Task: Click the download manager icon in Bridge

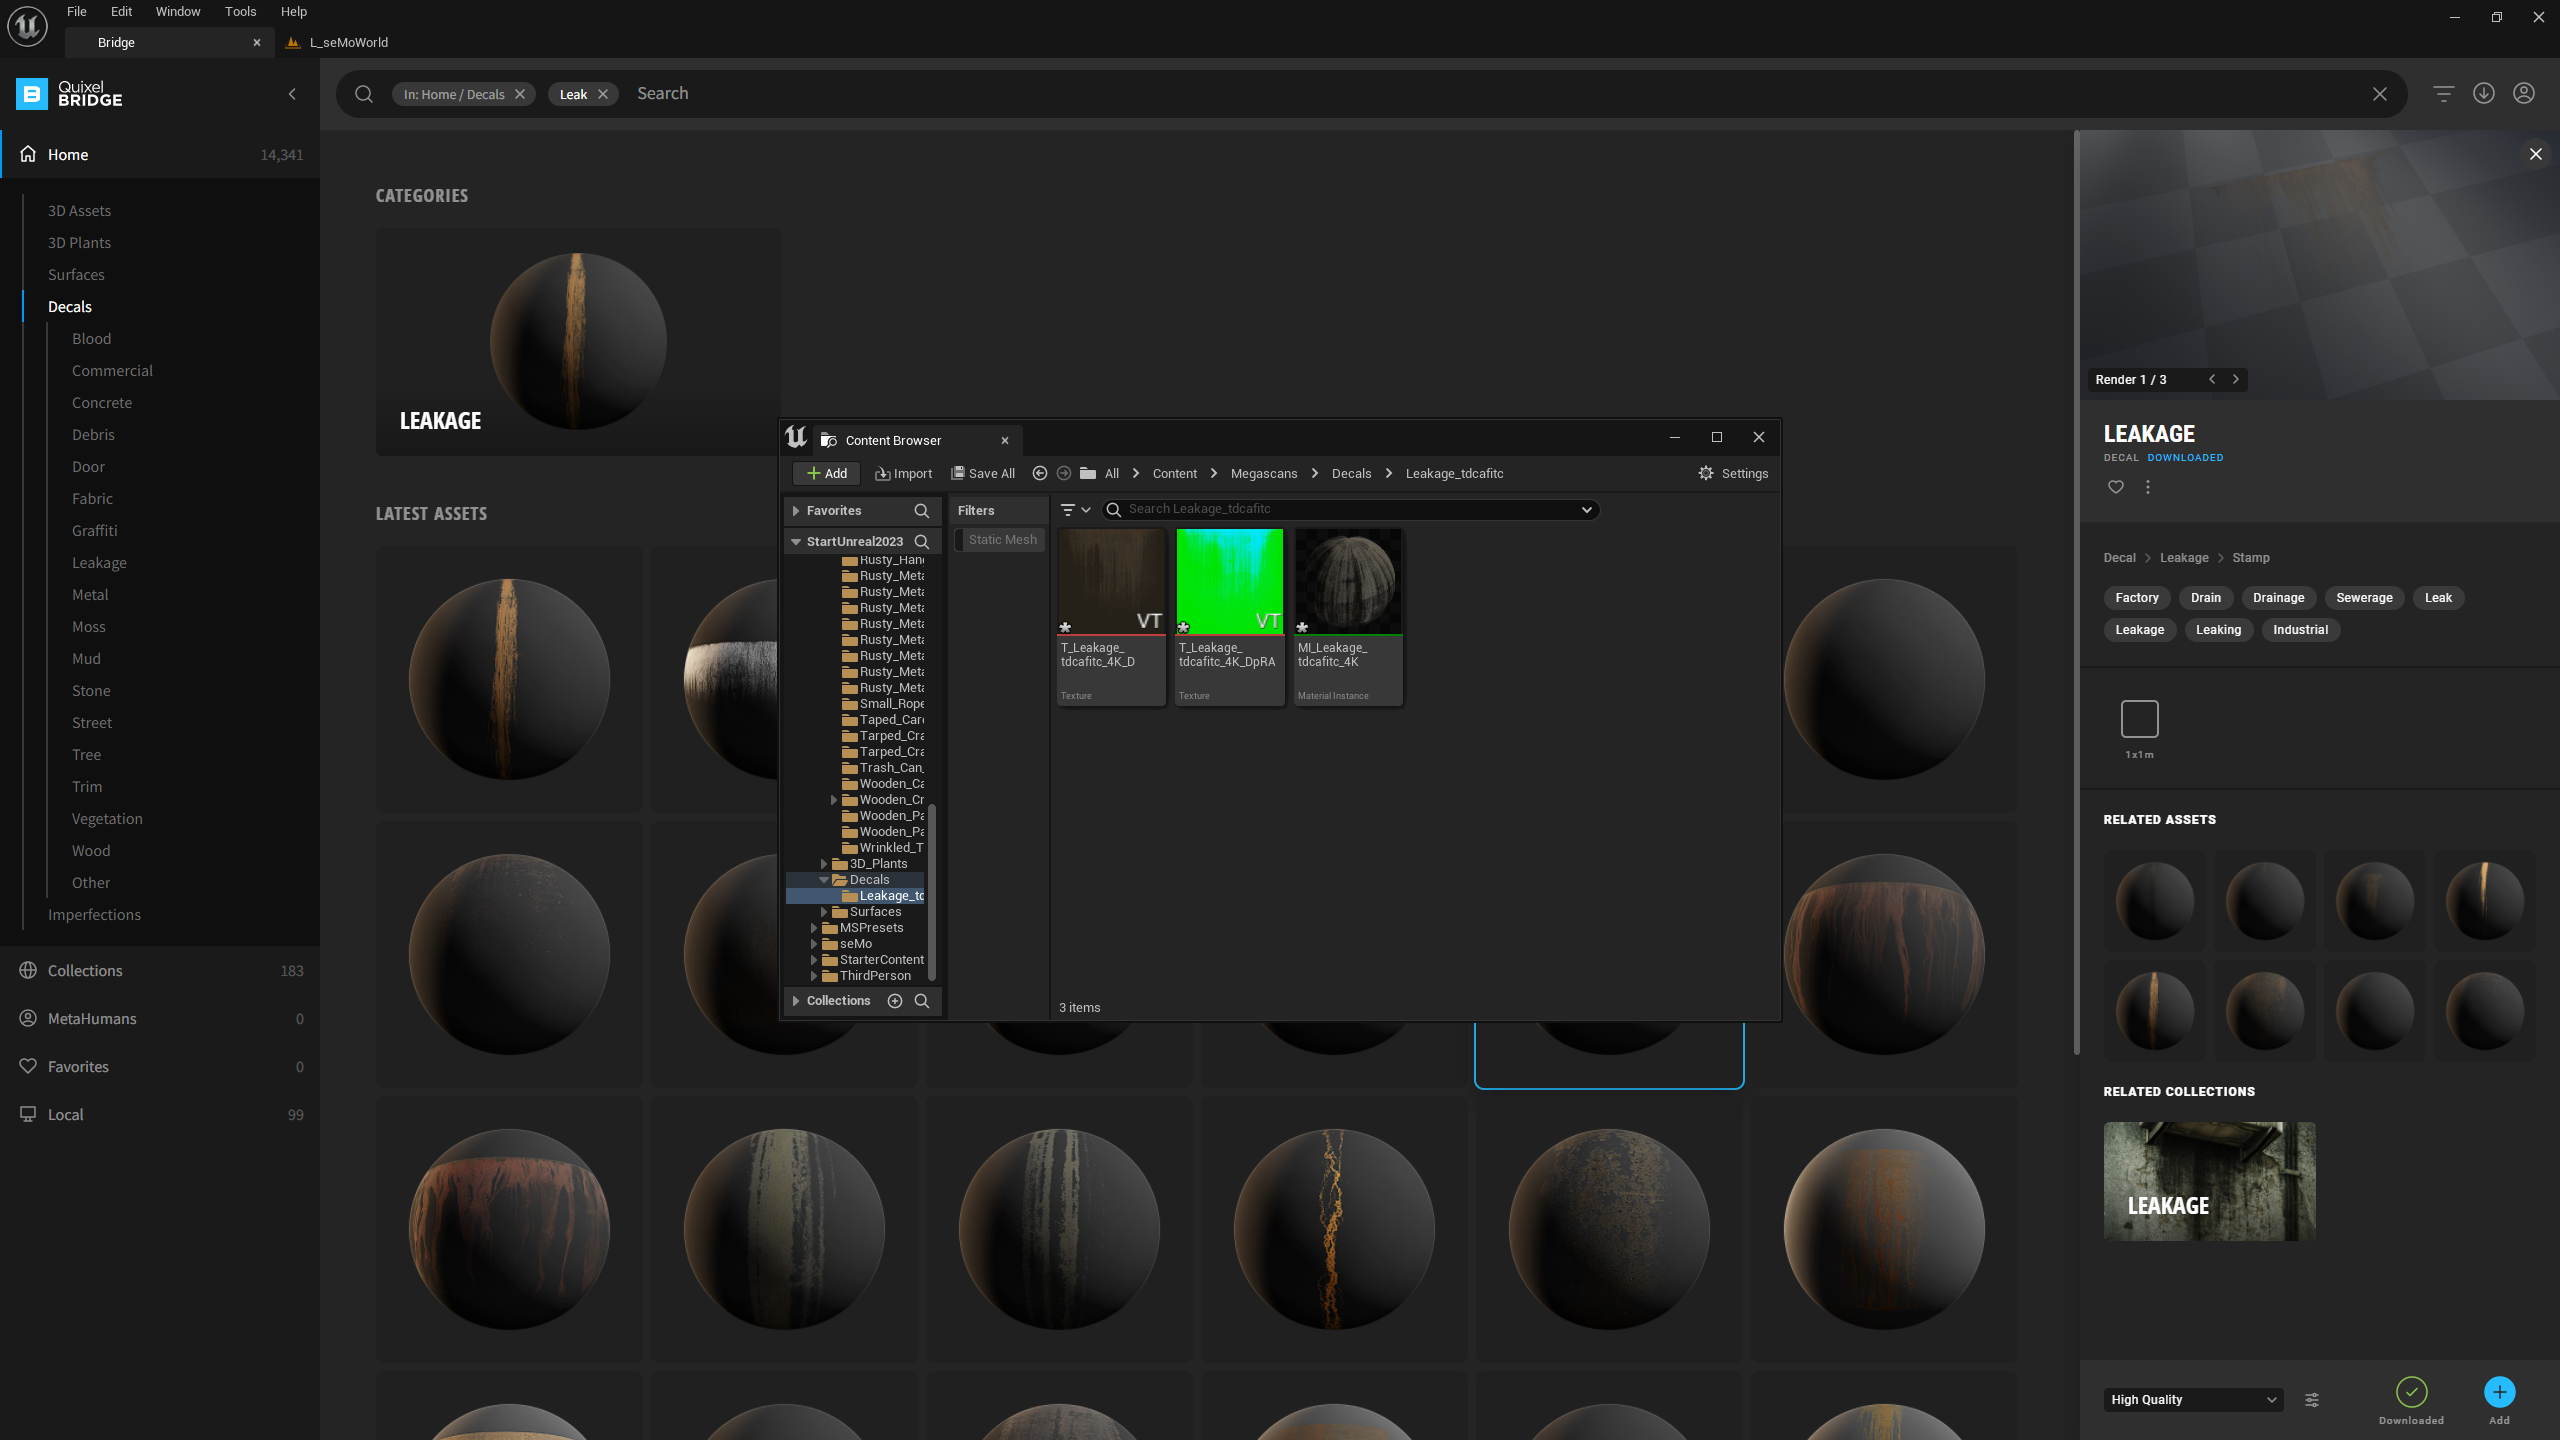Action: [2483, 93]
